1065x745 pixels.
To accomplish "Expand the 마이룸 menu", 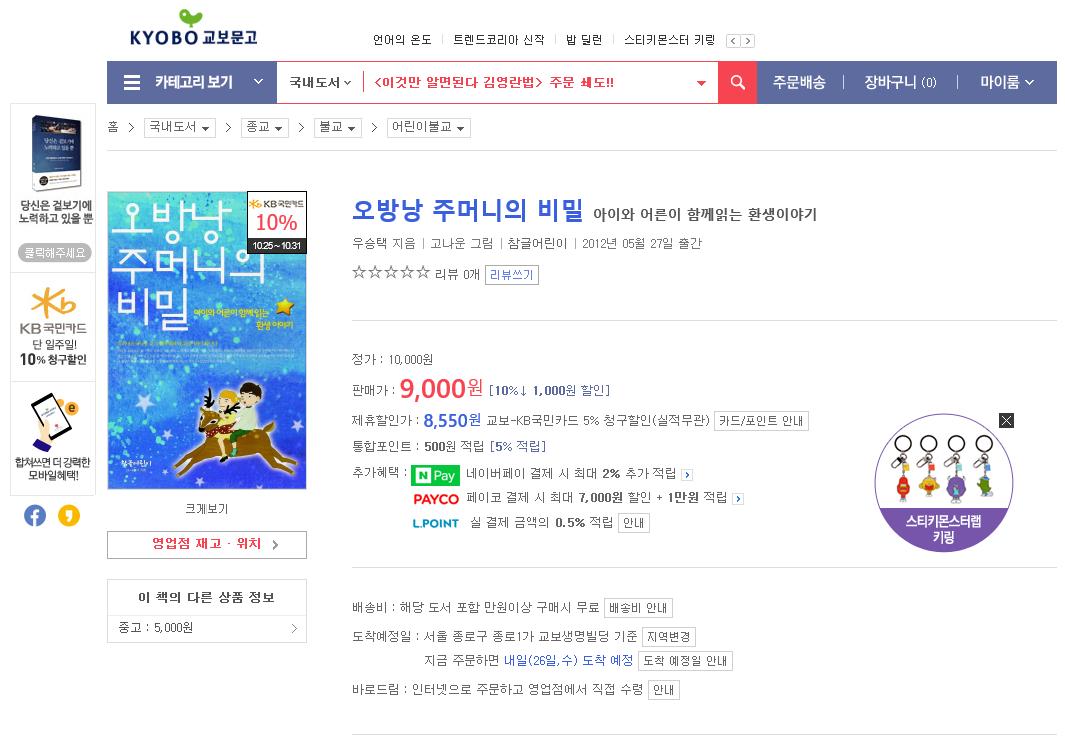I will [1007, 82].
